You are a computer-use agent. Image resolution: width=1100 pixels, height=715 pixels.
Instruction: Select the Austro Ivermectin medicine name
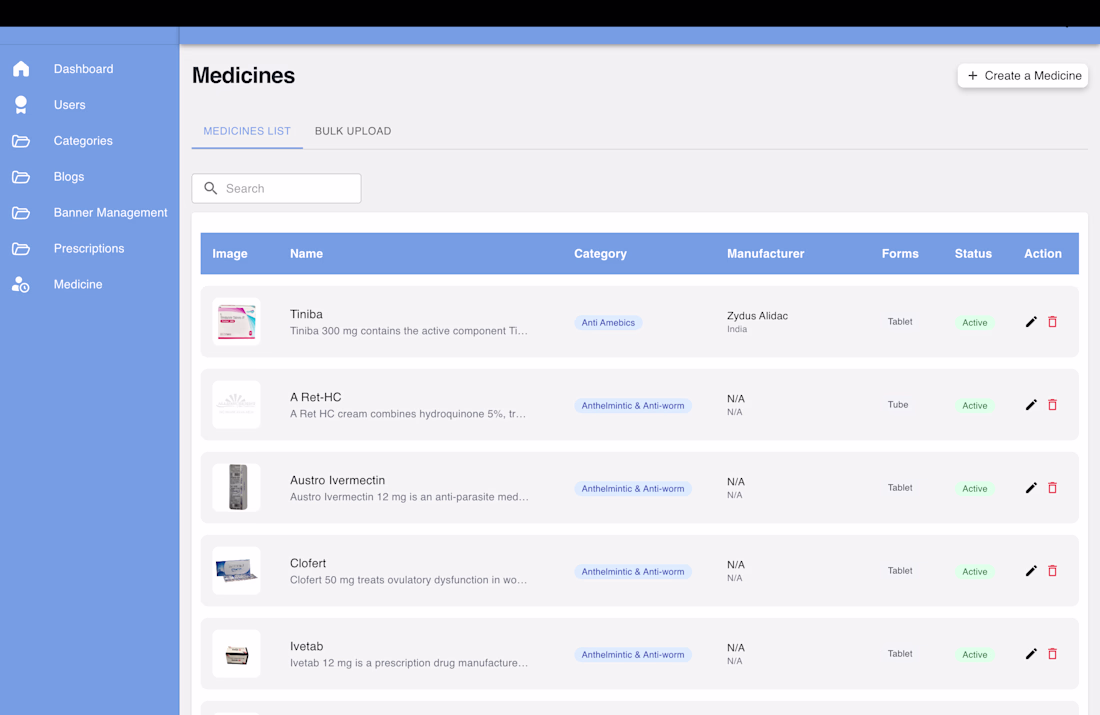(x=337, y=480)
